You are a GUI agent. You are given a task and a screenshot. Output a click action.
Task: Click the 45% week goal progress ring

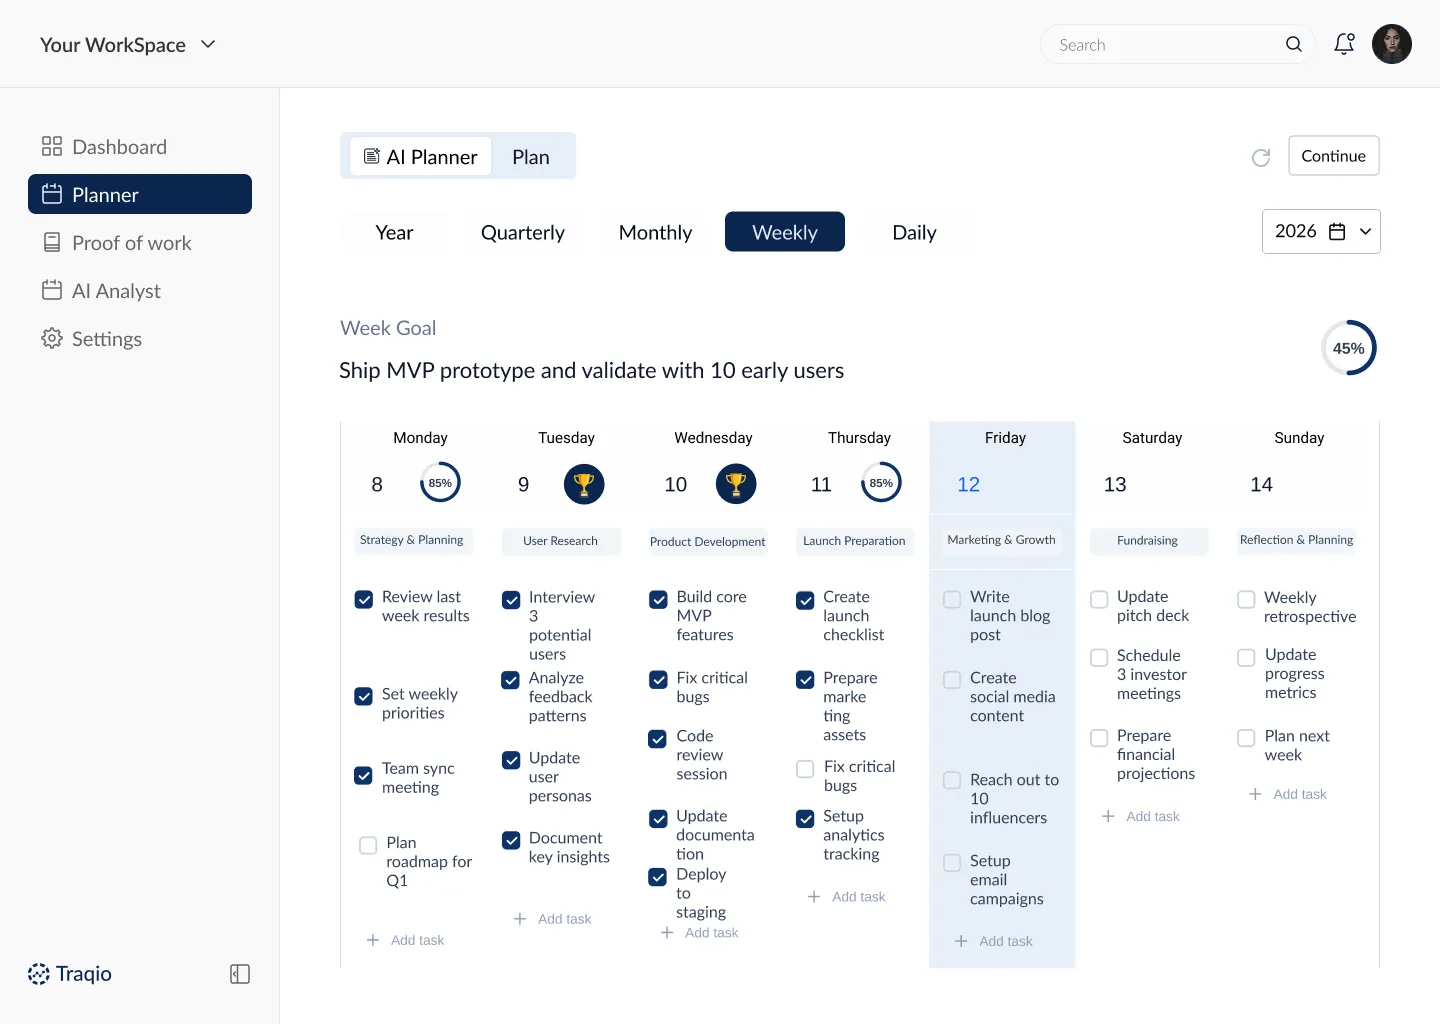pyautogui.click(x=1348, y=348)
